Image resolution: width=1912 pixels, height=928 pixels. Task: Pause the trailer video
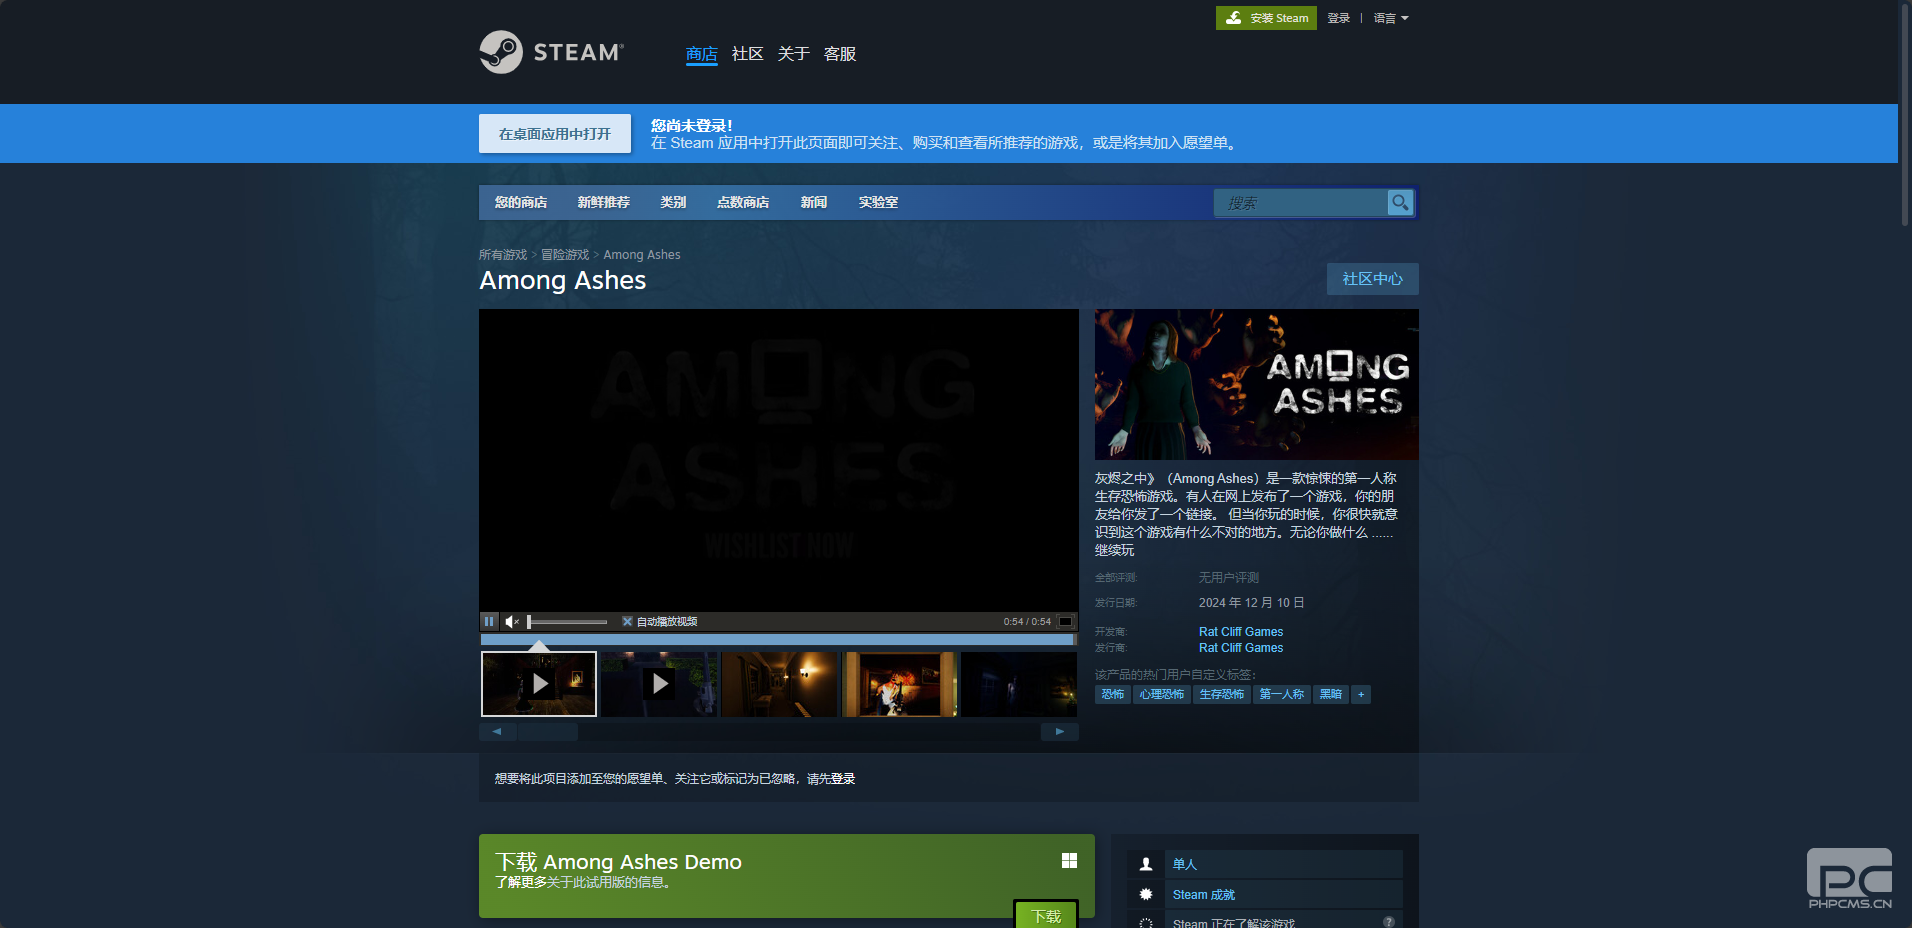coord(489,621)
